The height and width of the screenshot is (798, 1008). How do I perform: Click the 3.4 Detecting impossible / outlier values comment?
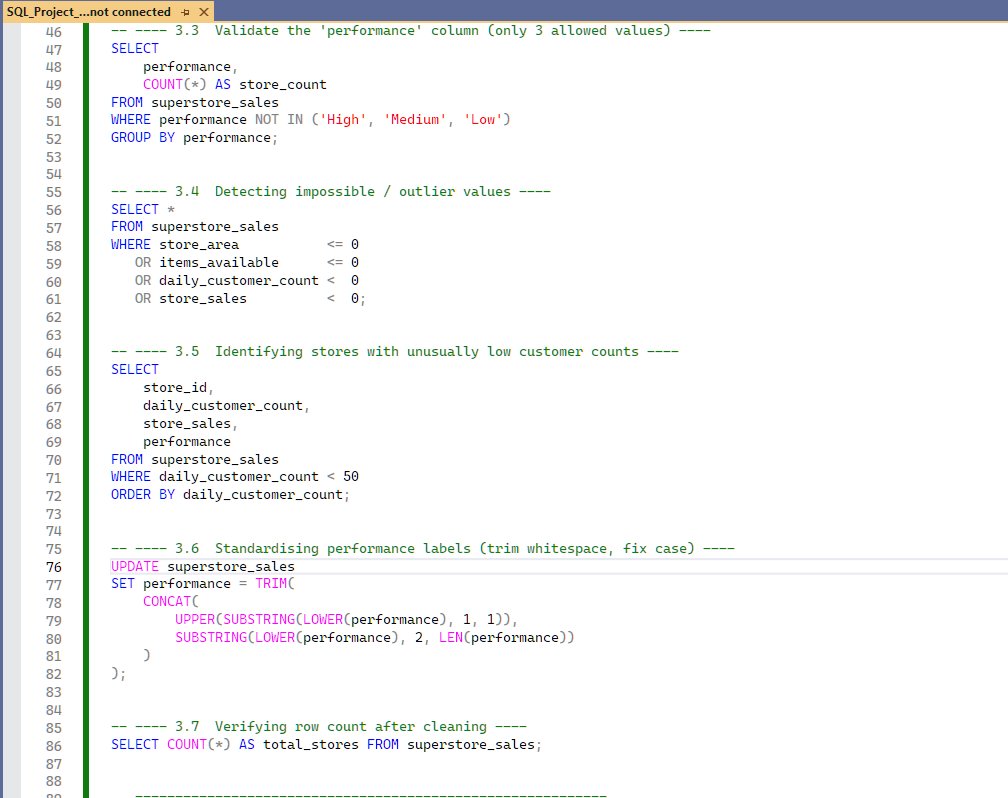[331, 191]
